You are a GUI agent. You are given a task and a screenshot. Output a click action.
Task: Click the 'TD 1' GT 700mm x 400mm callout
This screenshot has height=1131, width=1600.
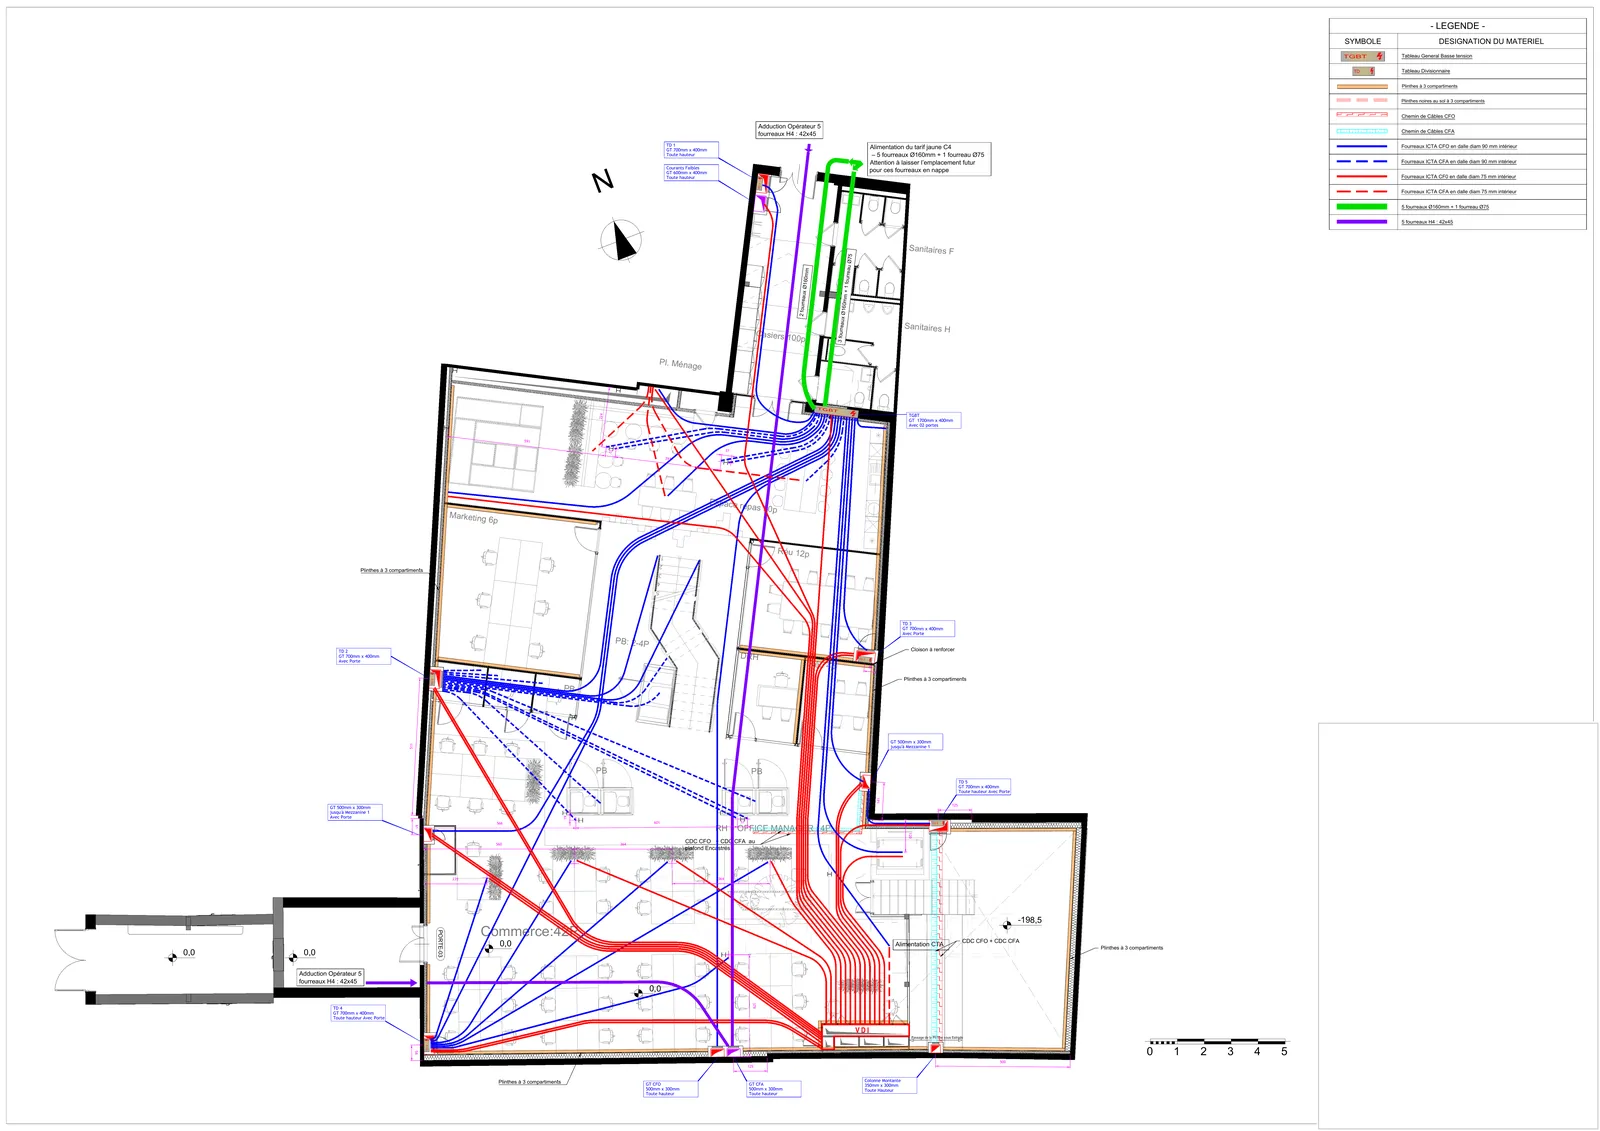click(x=691, y=150)
